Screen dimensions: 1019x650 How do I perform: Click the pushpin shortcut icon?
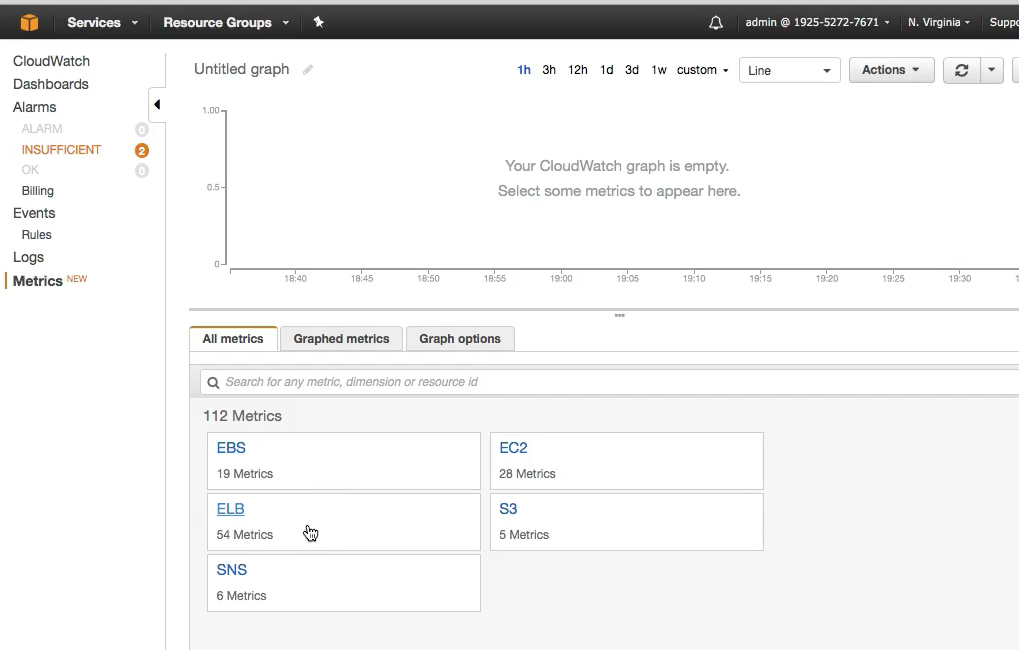point(318,22)
